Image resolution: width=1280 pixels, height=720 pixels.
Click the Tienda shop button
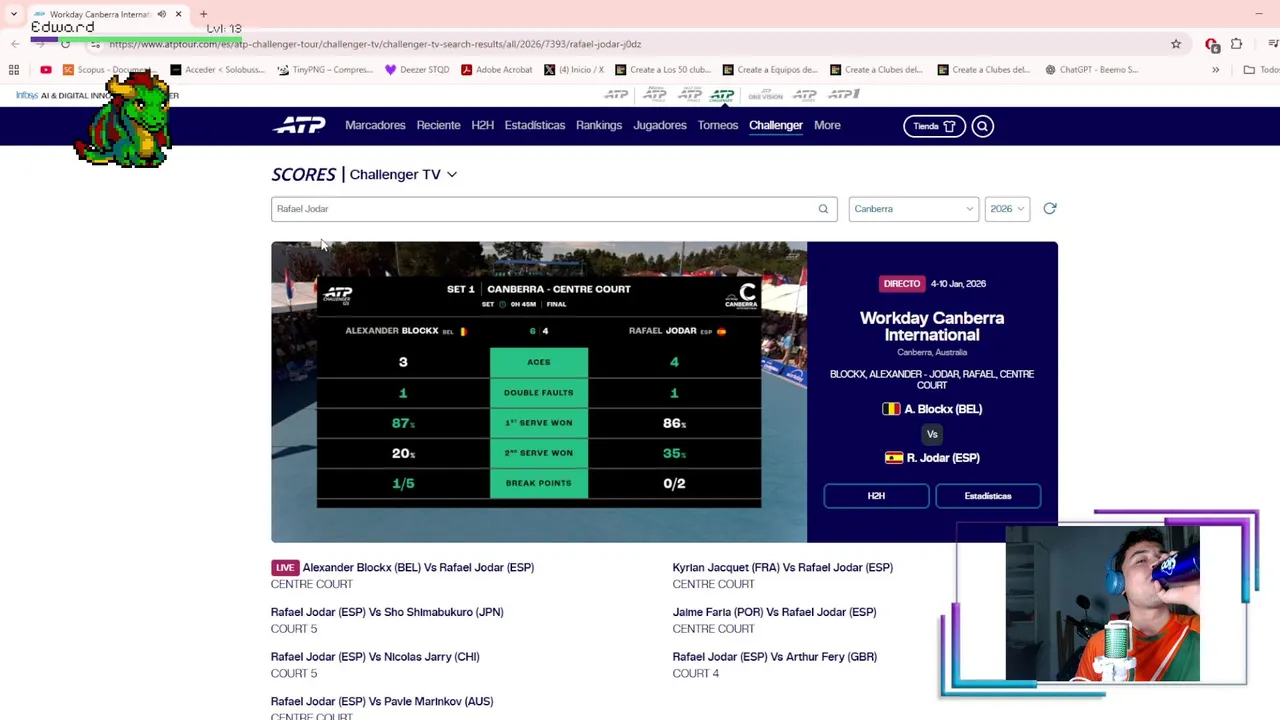(x=934, y=126)
